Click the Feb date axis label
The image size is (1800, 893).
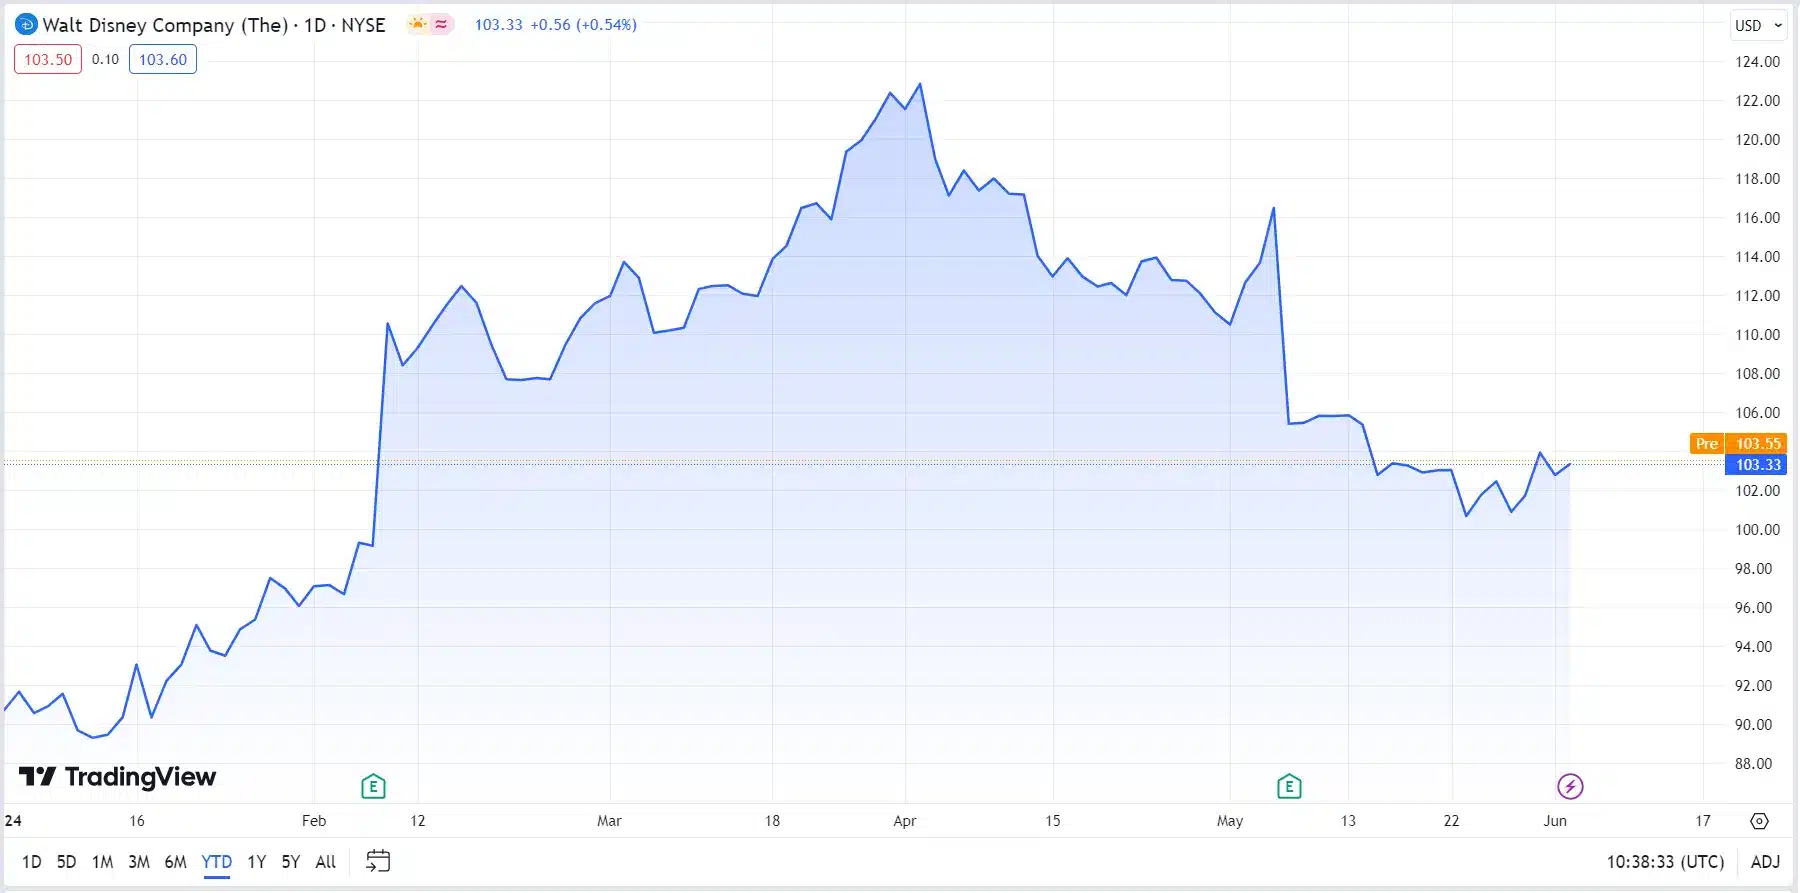(314, 821)
